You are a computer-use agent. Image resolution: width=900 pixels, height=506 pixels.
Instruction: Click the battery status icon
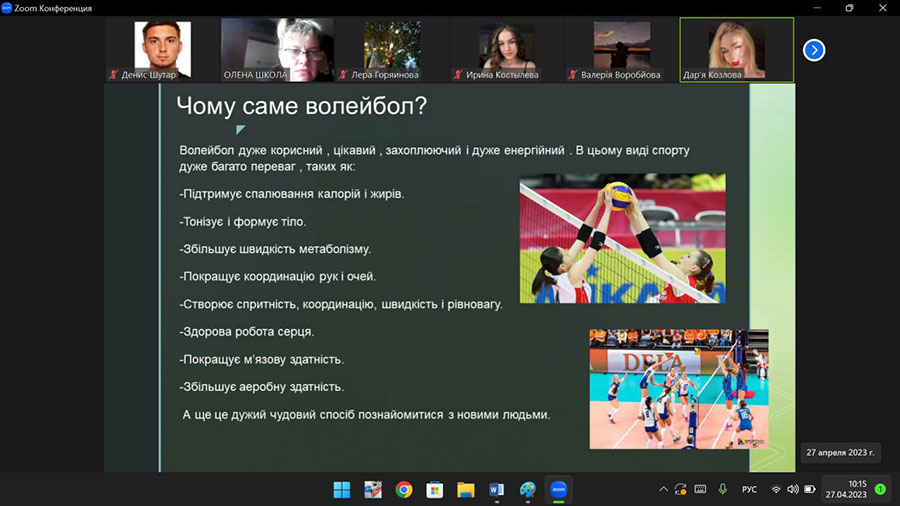810,489
